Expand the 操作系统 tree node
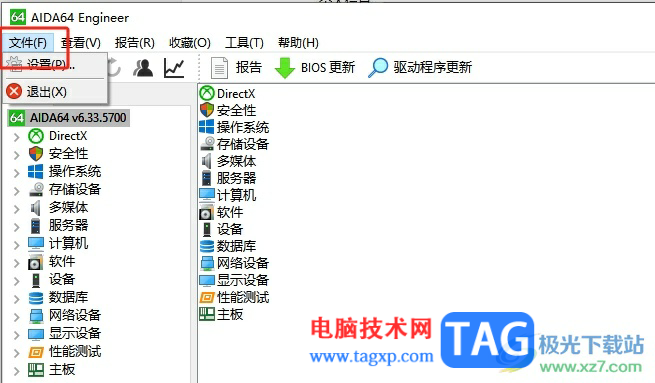The width and height of the screenshot is (655, 383). coord(16,172)
